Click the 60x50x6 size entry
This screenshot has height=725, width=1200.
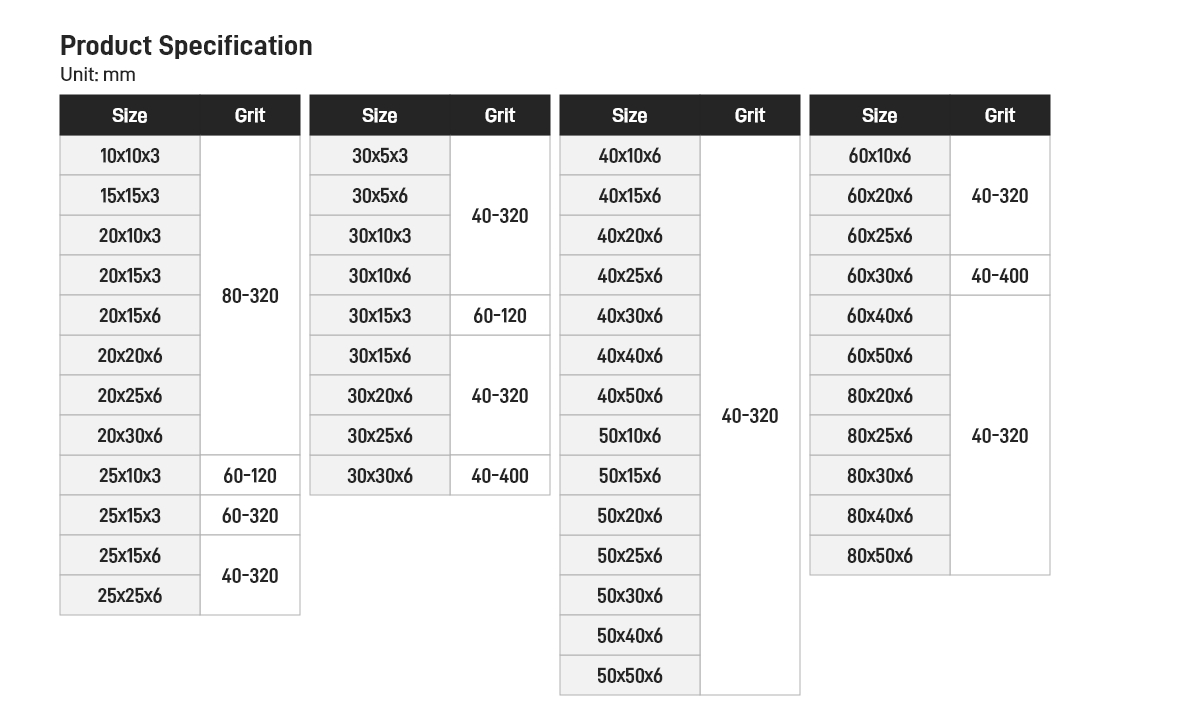pyautogui.click(x=880, y=356)
